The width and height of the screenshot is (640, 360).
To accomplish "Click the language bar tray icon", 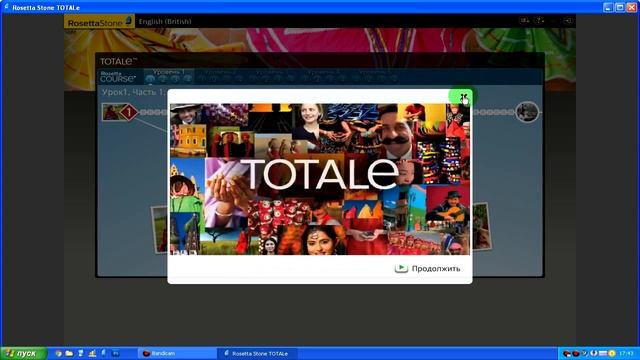I will click(602, 353).
